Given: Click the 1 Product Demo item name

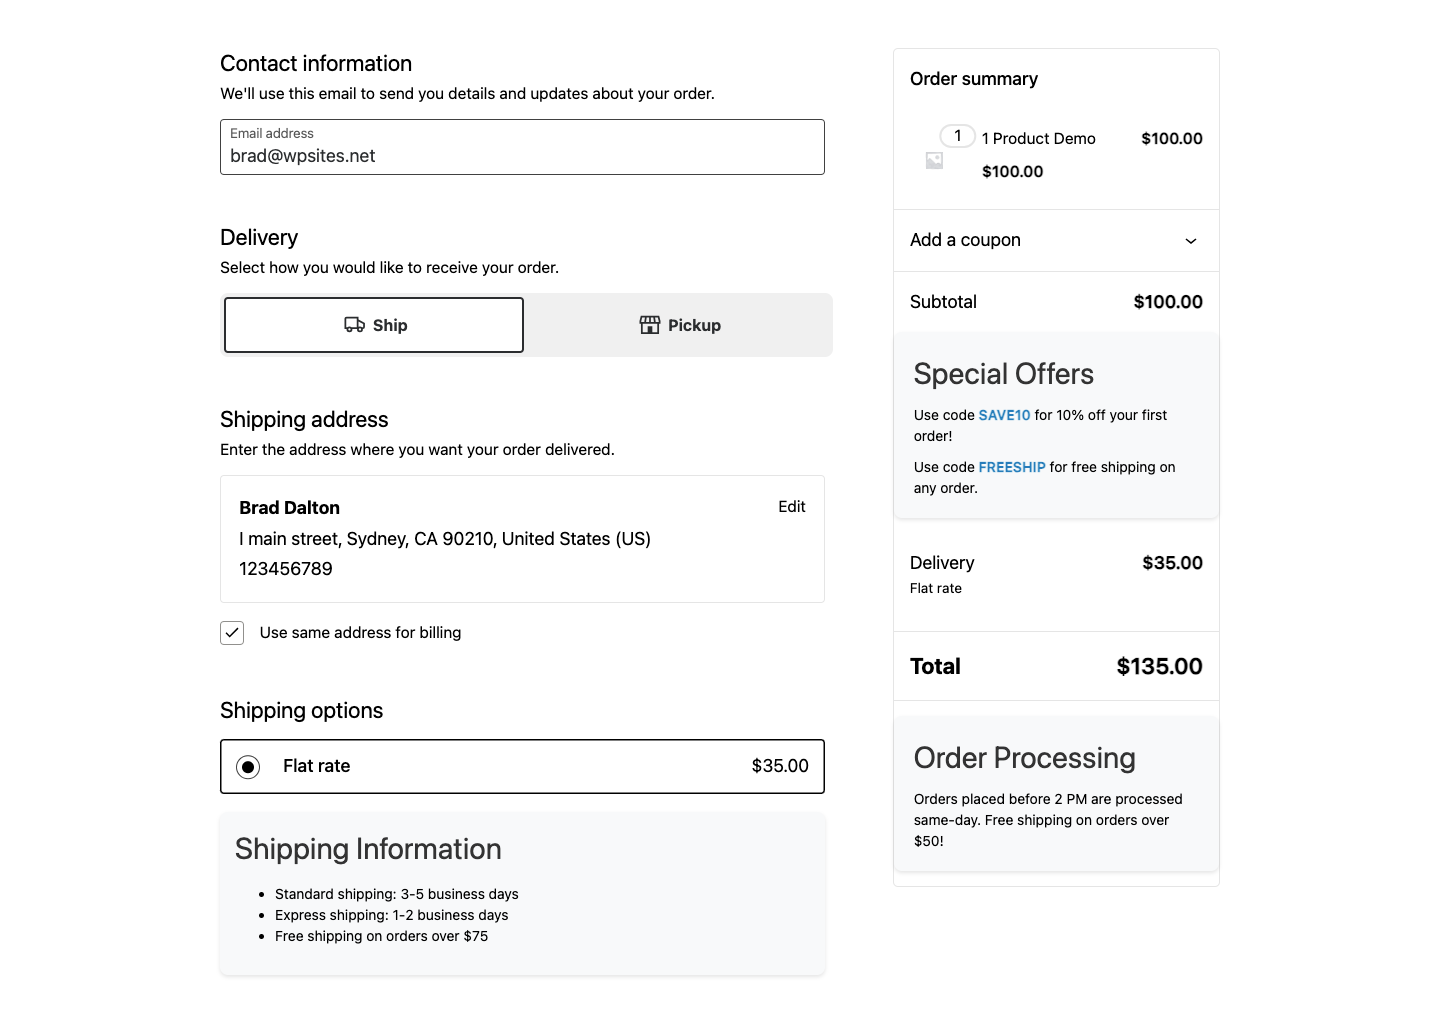Looking at the screenshot, I should 1038,139.
